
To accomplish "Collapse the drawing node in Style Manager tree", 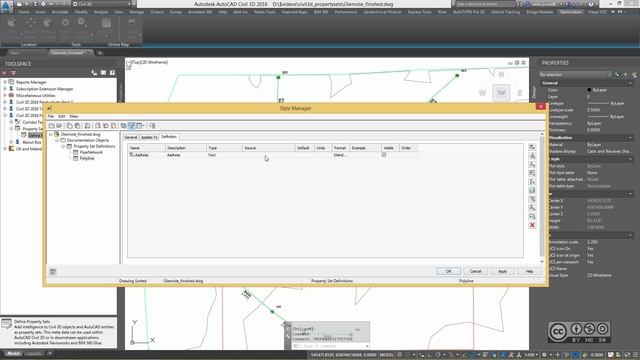I will (51, 134).
